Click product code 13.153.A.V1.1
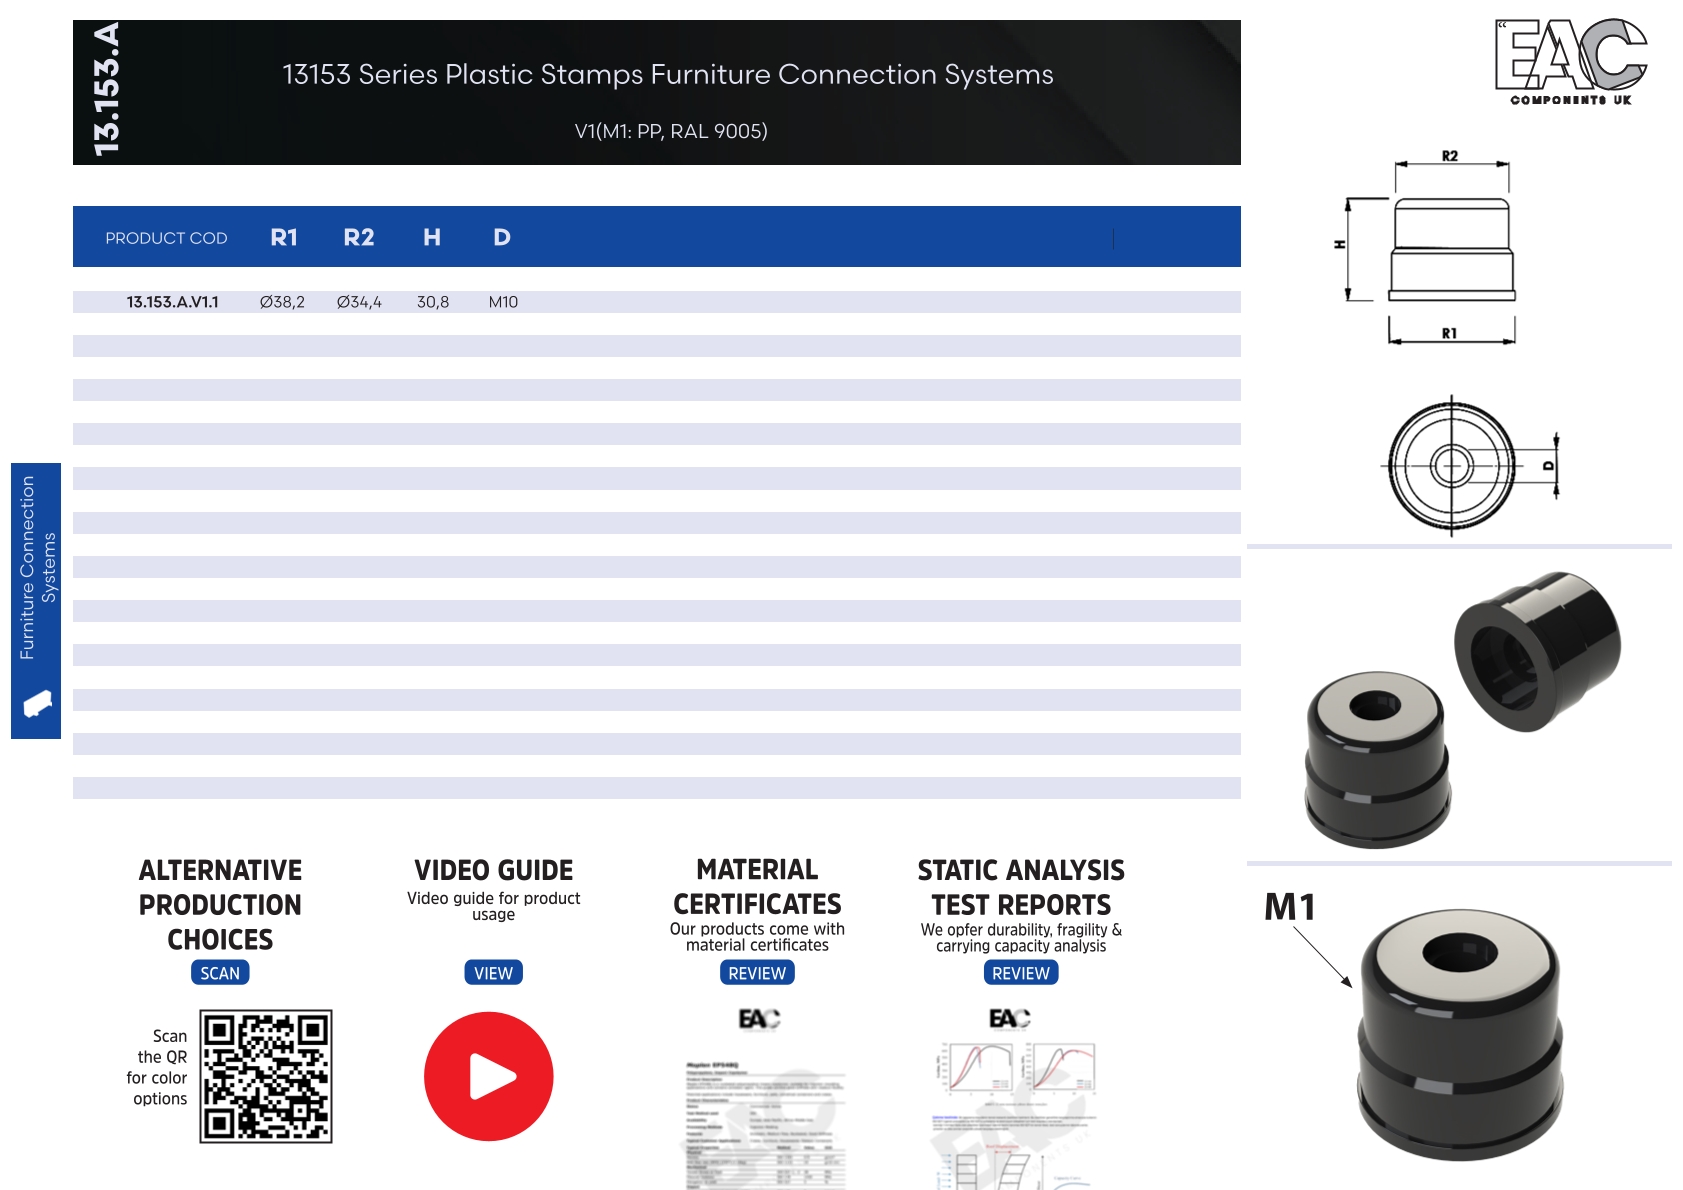Image resolution: width=1683 pixels, height=1190 pixels. 172,302
